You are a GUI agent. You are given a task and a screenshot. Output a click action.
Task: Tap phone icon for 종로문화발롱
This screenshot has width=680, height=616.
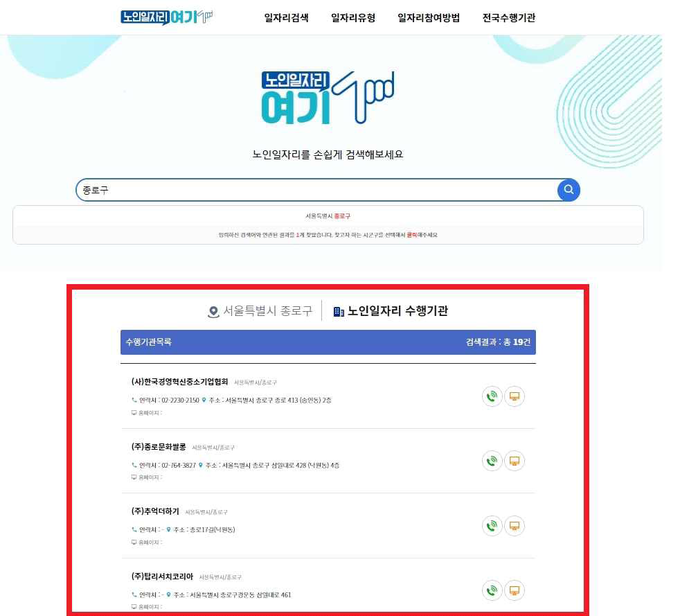pyautogui.click(x=492, y=461)
